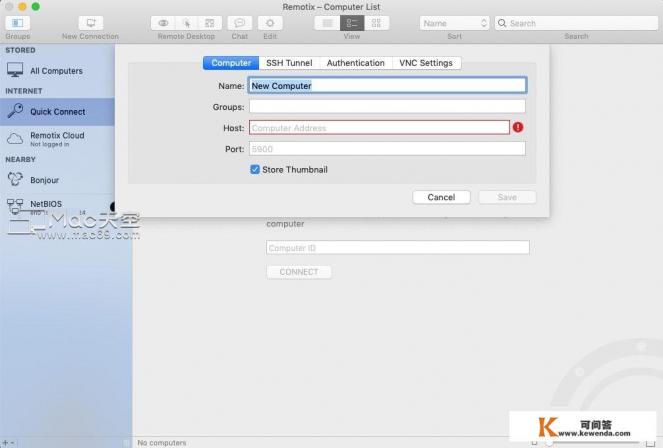Click the yellow minimize window button
The image size is (663, 448).
click(22, 6)
